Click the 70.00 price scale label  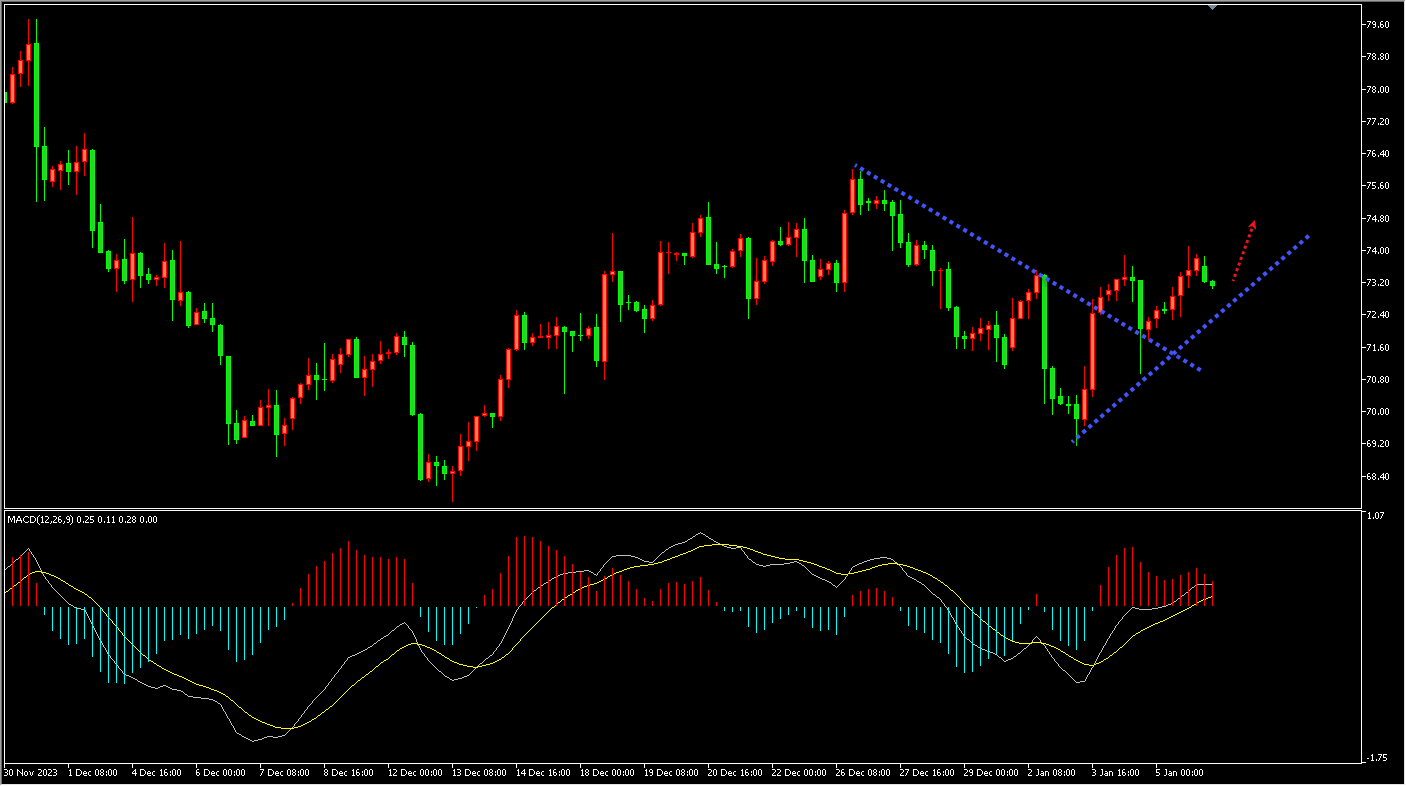tap(1376, 412)
